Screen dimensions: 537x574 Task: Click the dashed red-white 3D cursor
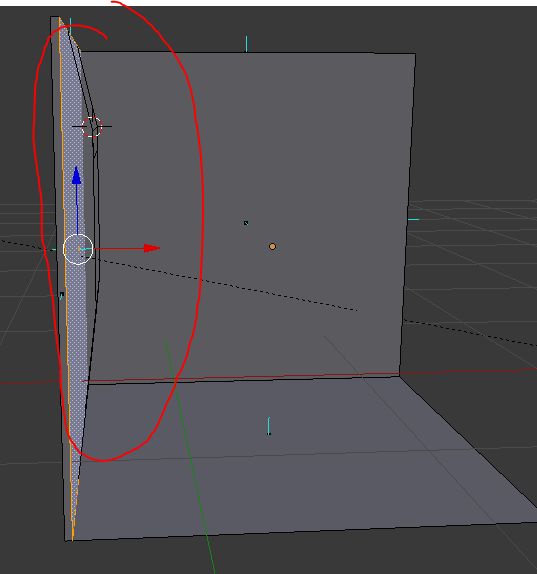92,127
